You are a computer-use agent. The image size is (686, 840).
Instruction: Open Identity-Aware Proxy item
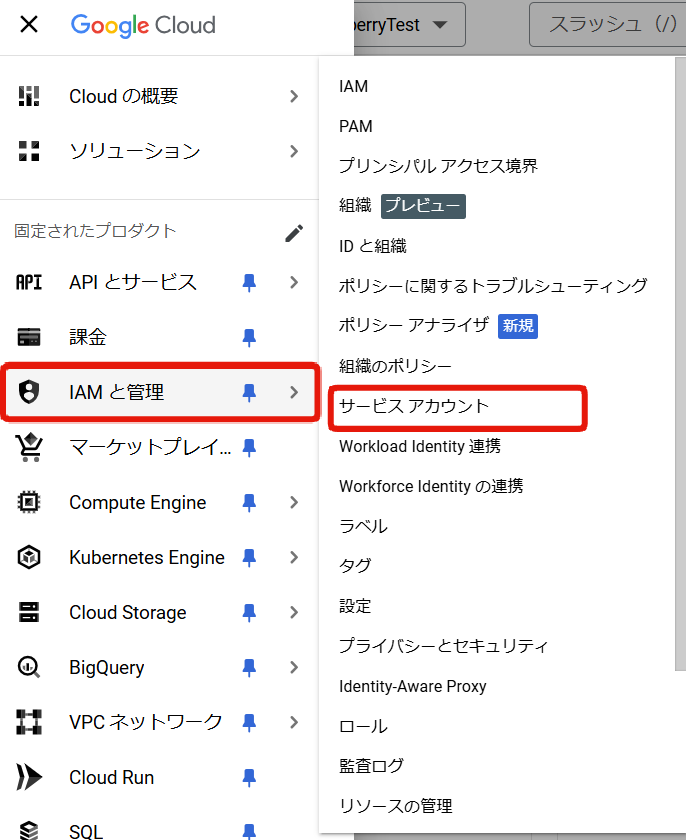point(413,686)
